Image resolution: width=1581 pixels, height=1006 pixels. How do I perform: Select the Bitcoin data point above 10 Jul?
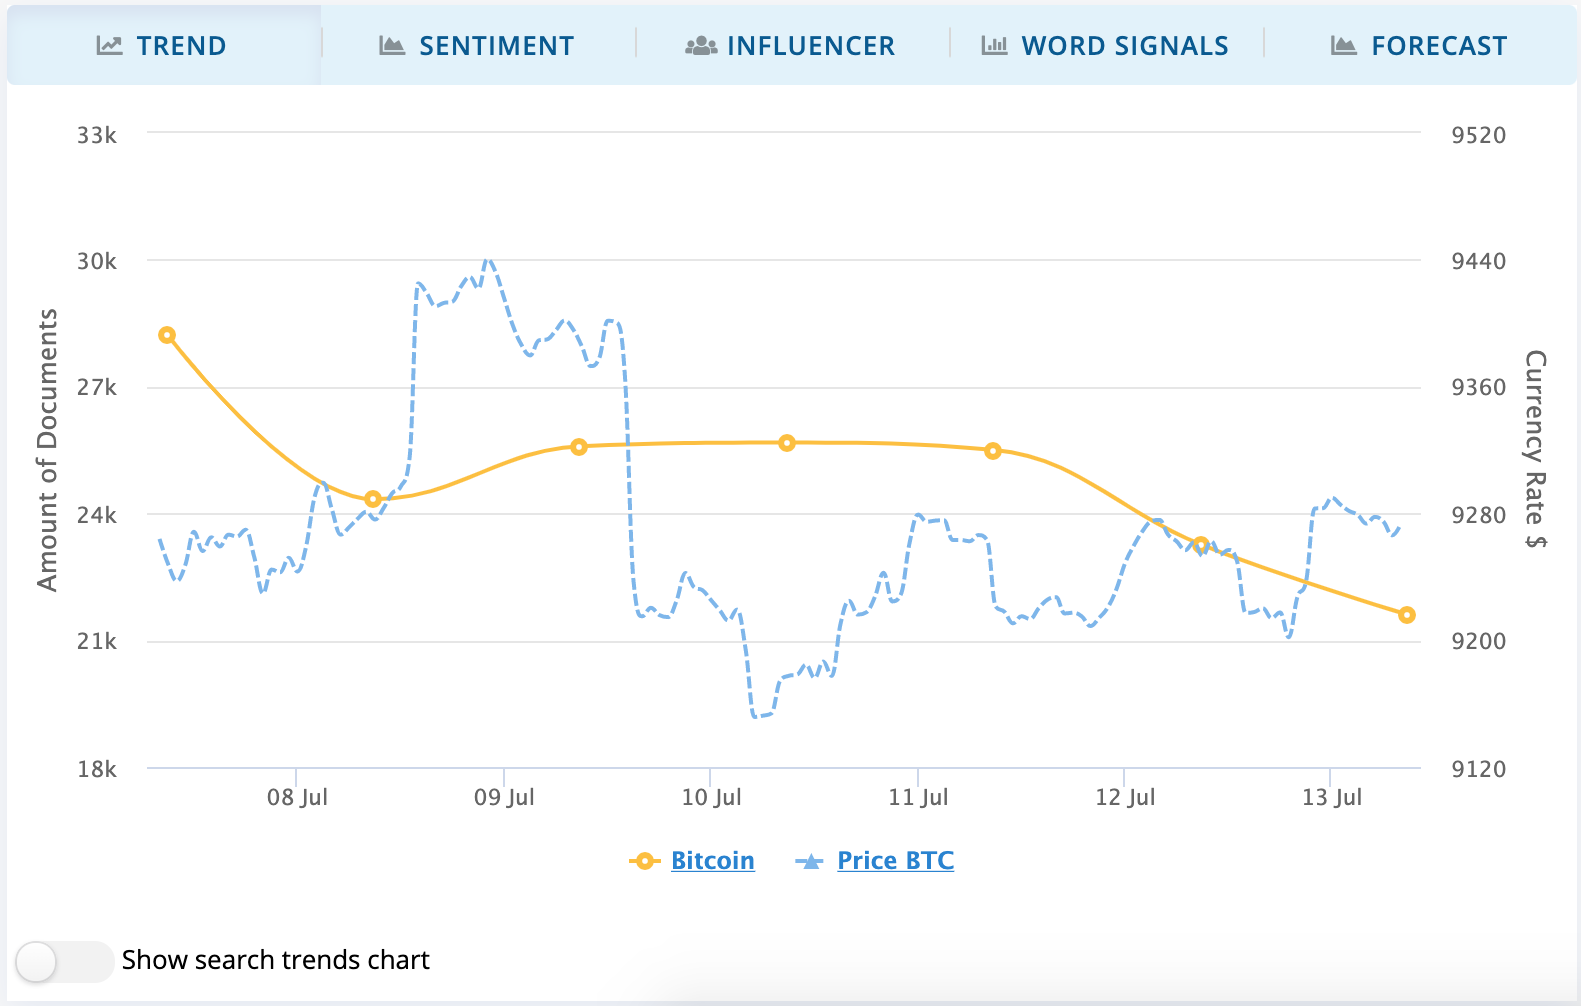[789, 442]
